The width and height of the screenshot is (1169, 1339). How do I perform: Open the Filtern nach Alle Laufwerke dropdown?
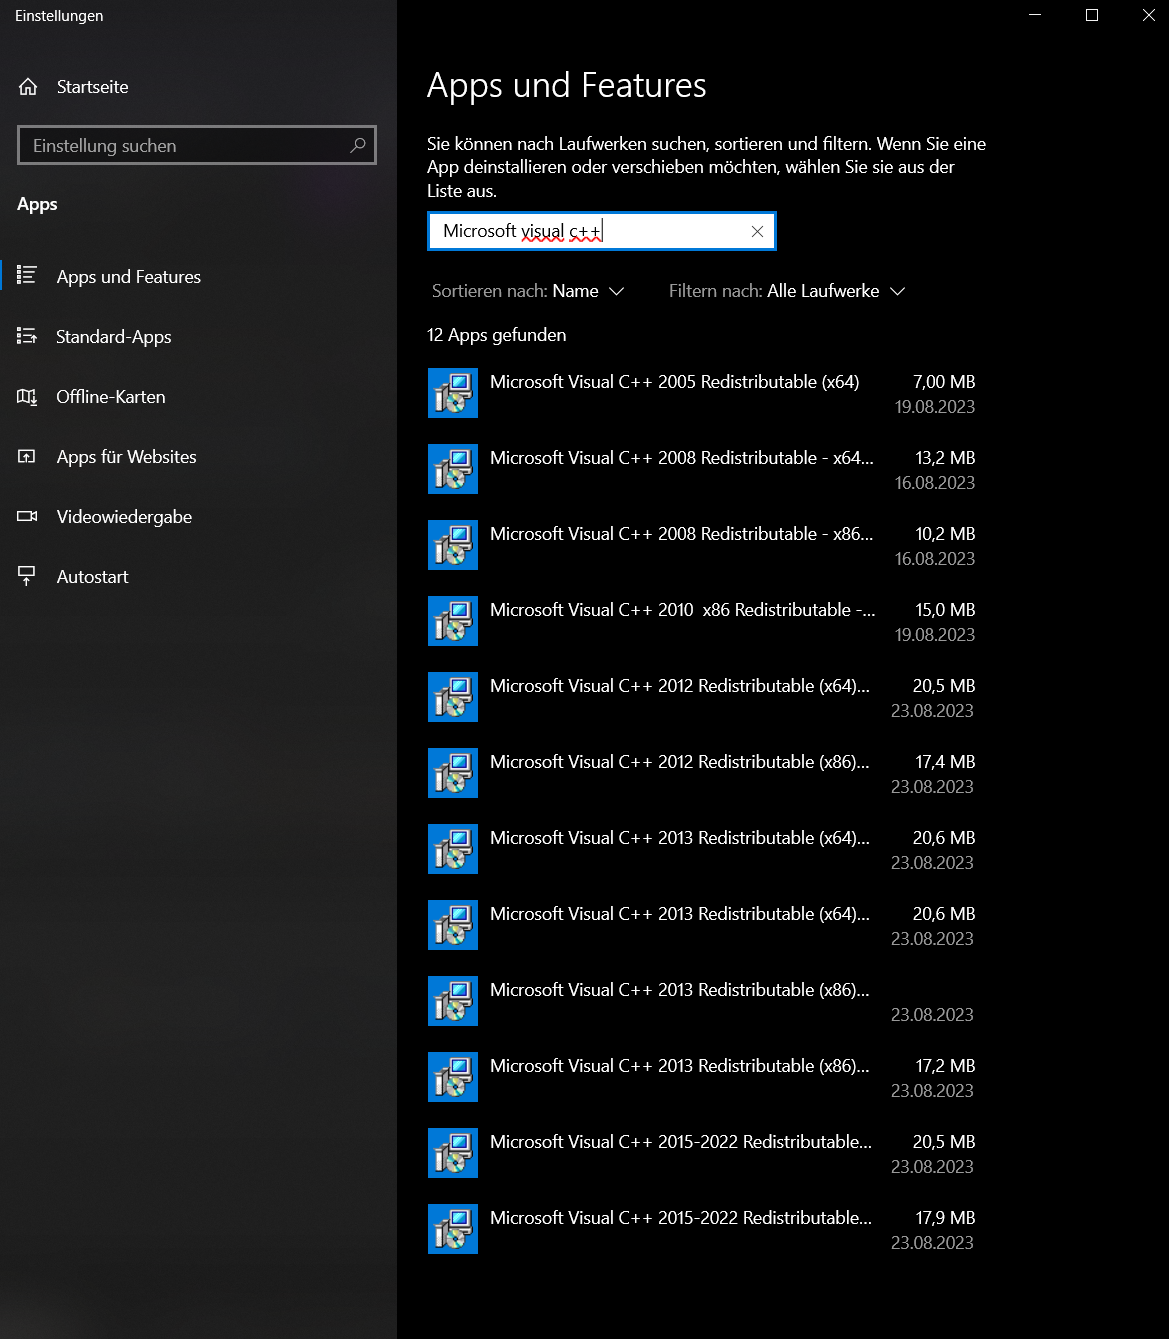tap(787, 291)
